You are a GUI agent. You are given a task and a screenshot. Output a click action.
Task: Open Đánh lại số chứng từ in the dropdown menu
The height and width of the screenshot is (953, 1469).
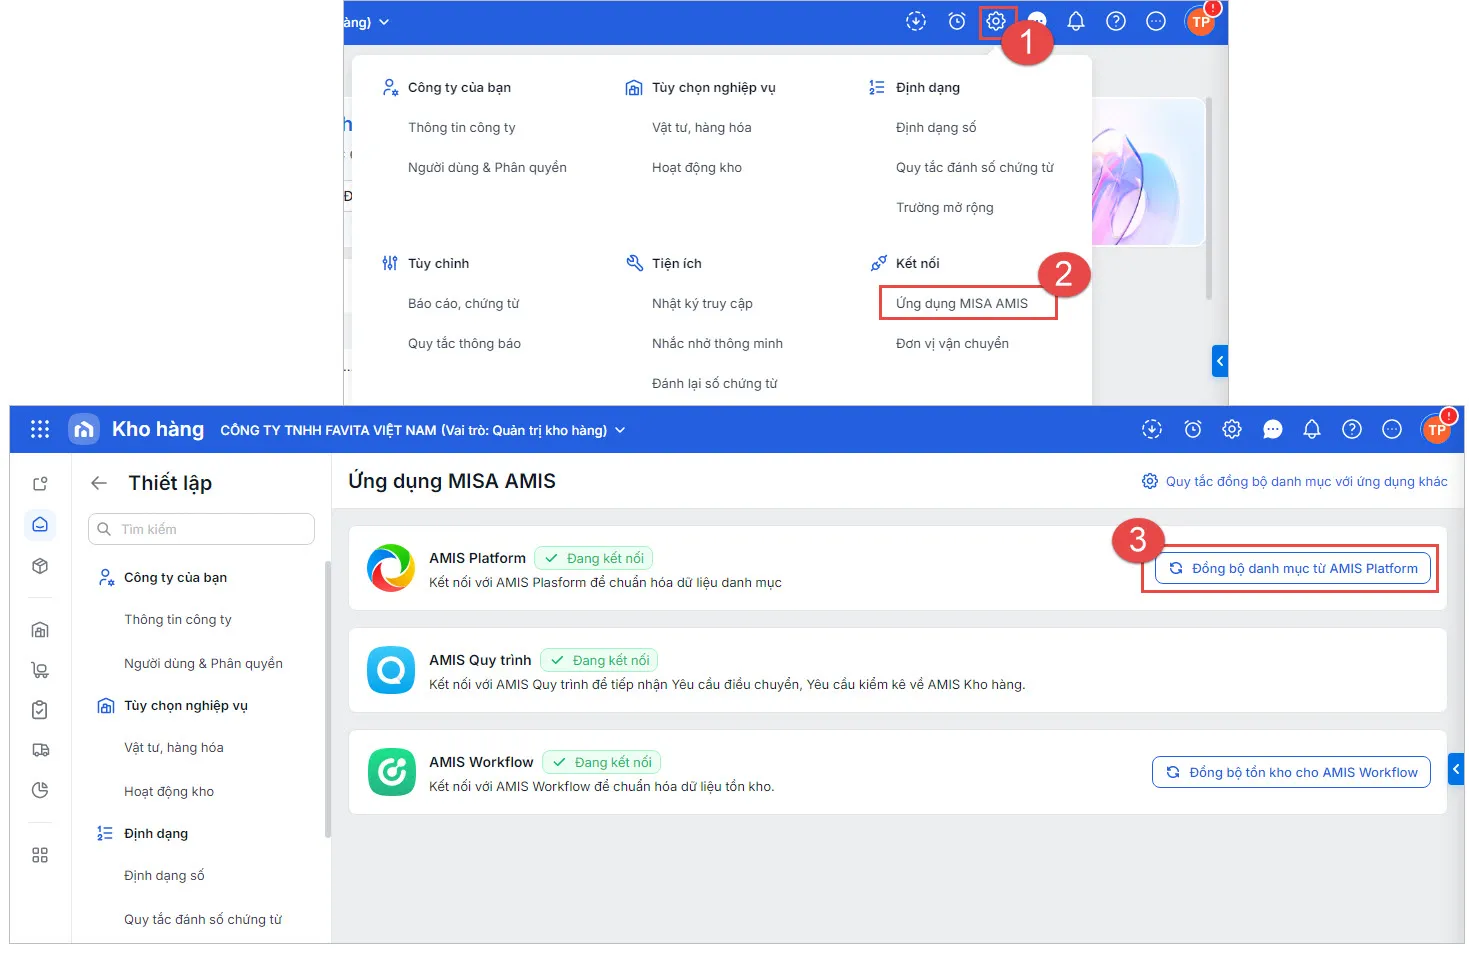pos(715,383)
